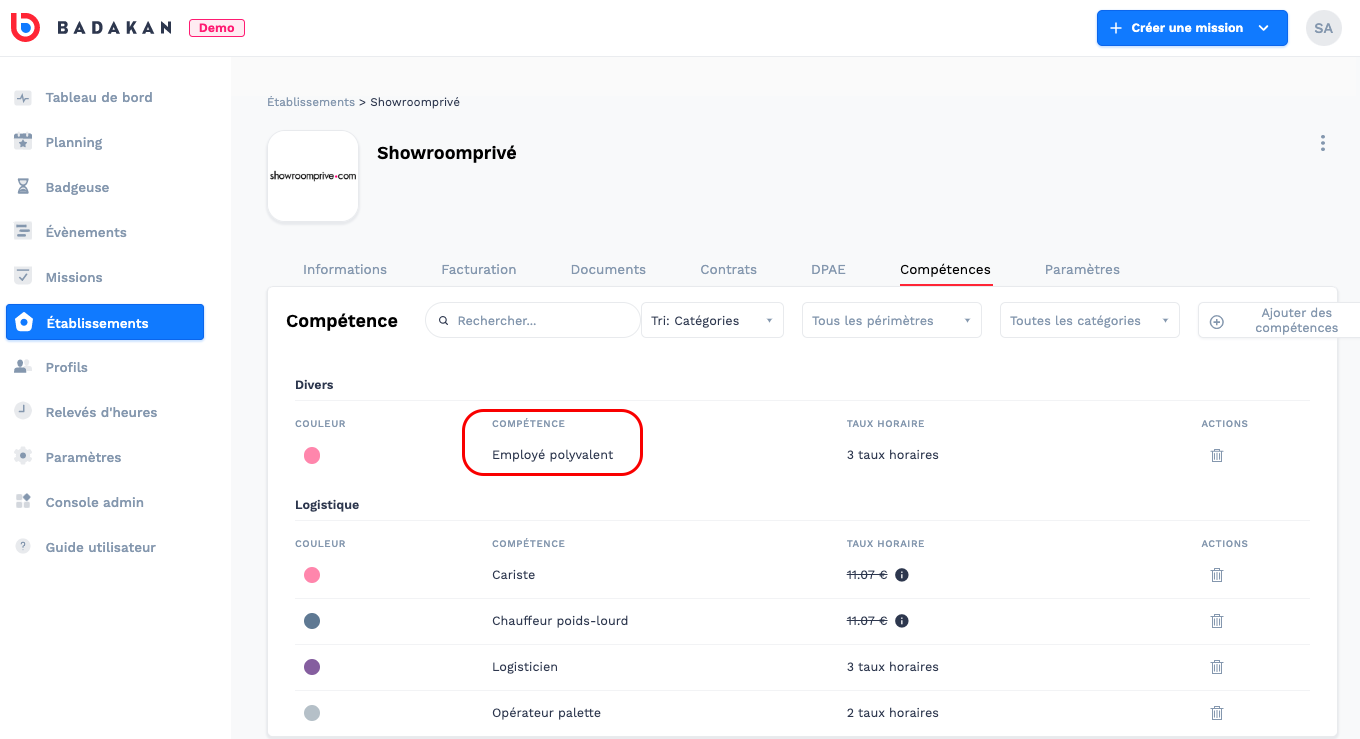Follow the Établissements breadcrumb link

tap(311, 102)
